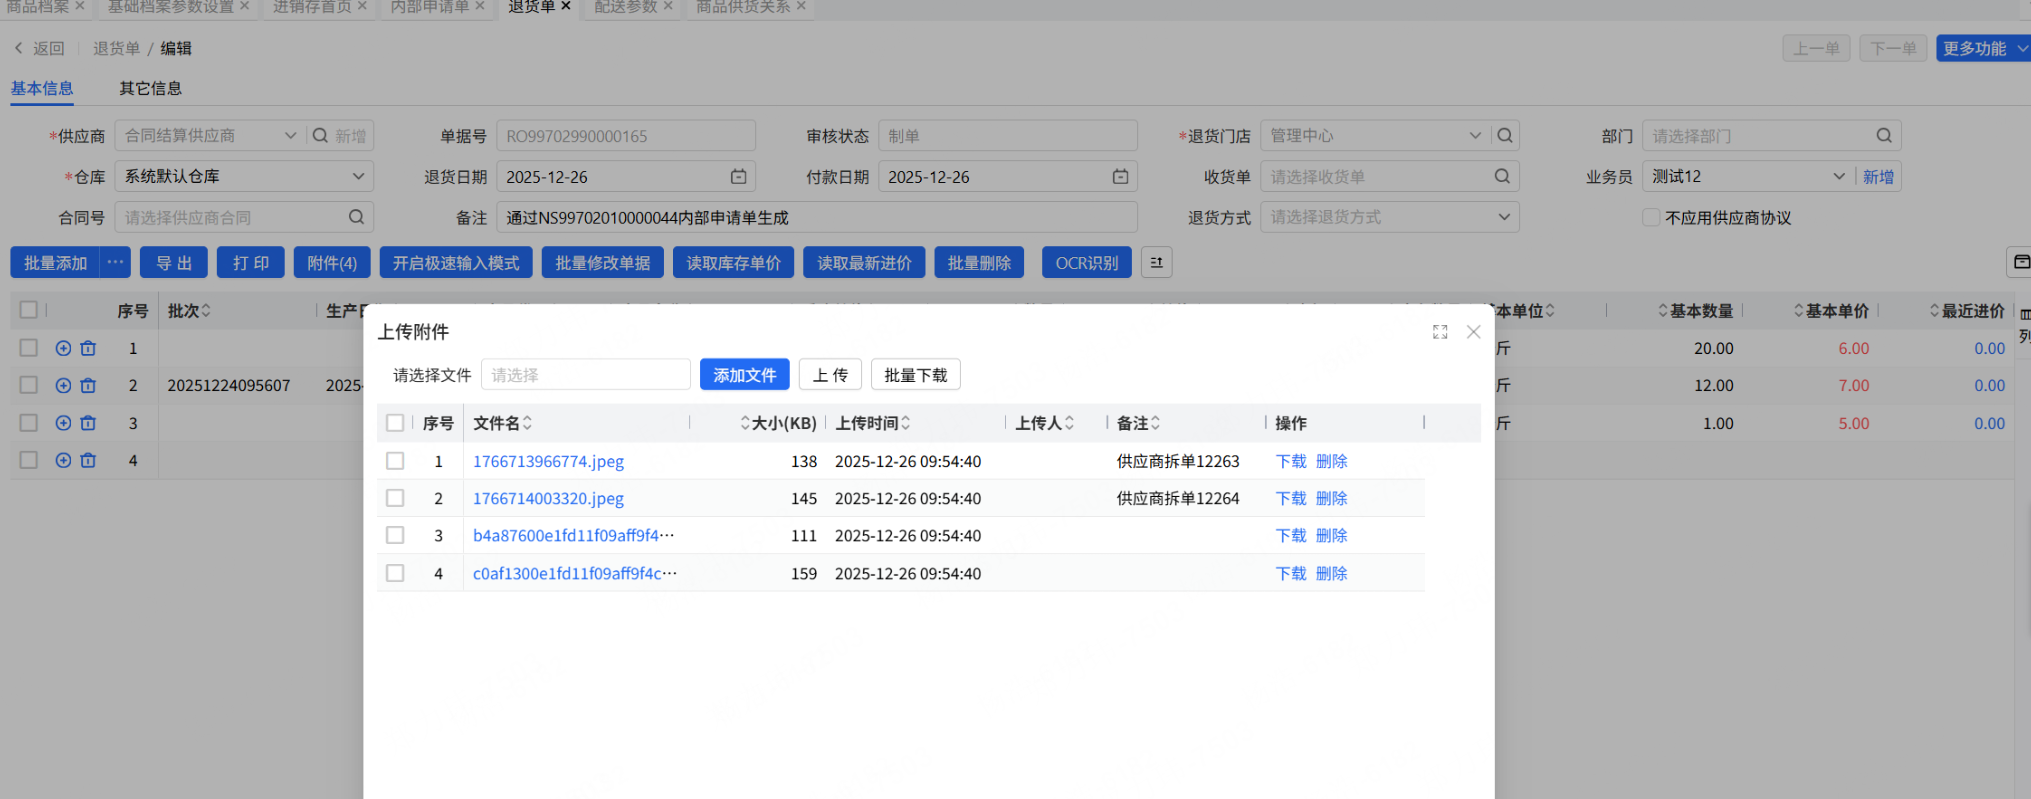Screen dimensions: 2031x799
Task: Click 下载 link for 1766714003320.jpeg
Action: coord(1290,498)
